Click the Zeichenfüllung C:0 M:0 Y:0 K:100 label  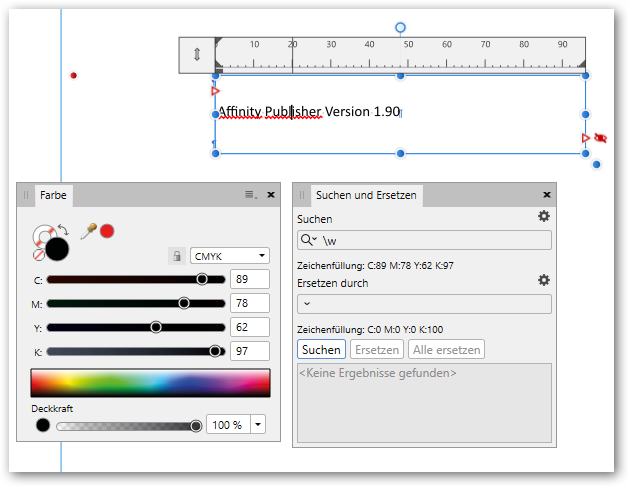pyautogui.click(x=370, y=330)
